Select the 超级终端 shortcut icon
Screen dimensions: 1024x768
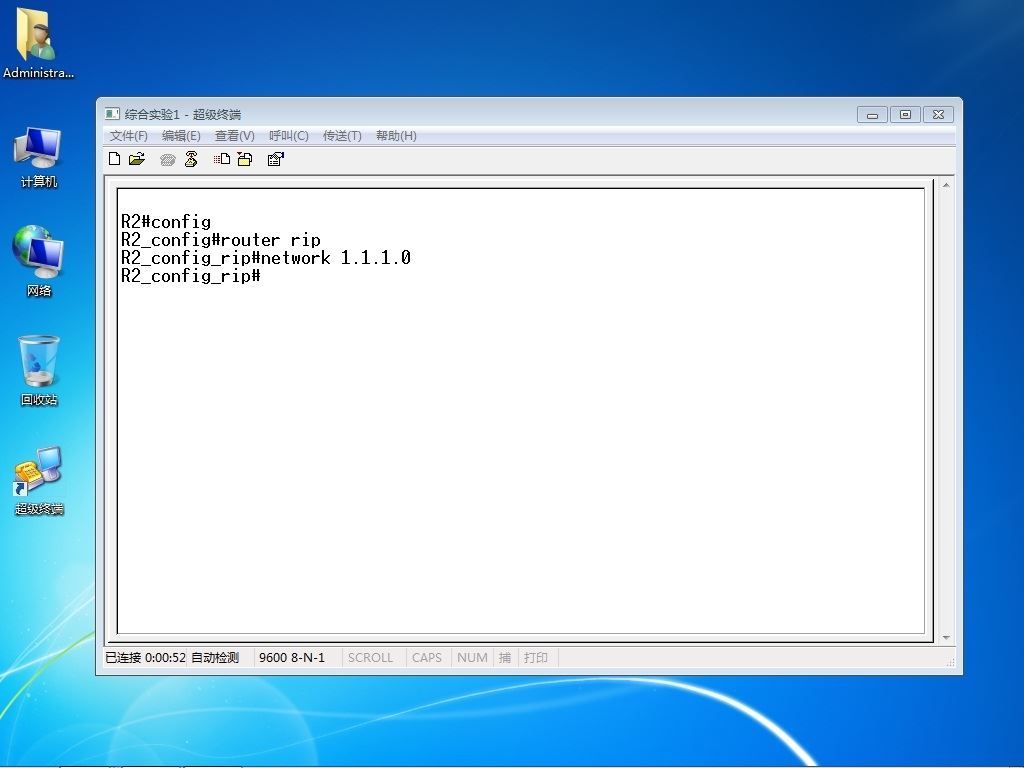tap(39, 481)
